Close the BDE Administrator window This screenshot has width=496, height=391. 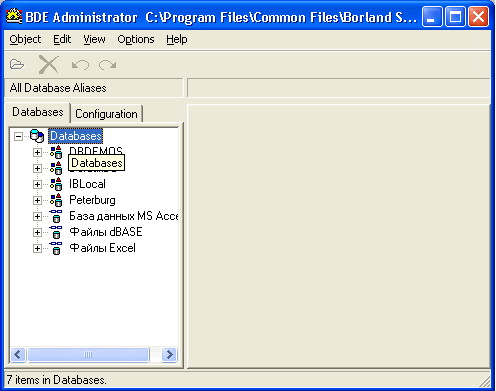pos(479,17)
